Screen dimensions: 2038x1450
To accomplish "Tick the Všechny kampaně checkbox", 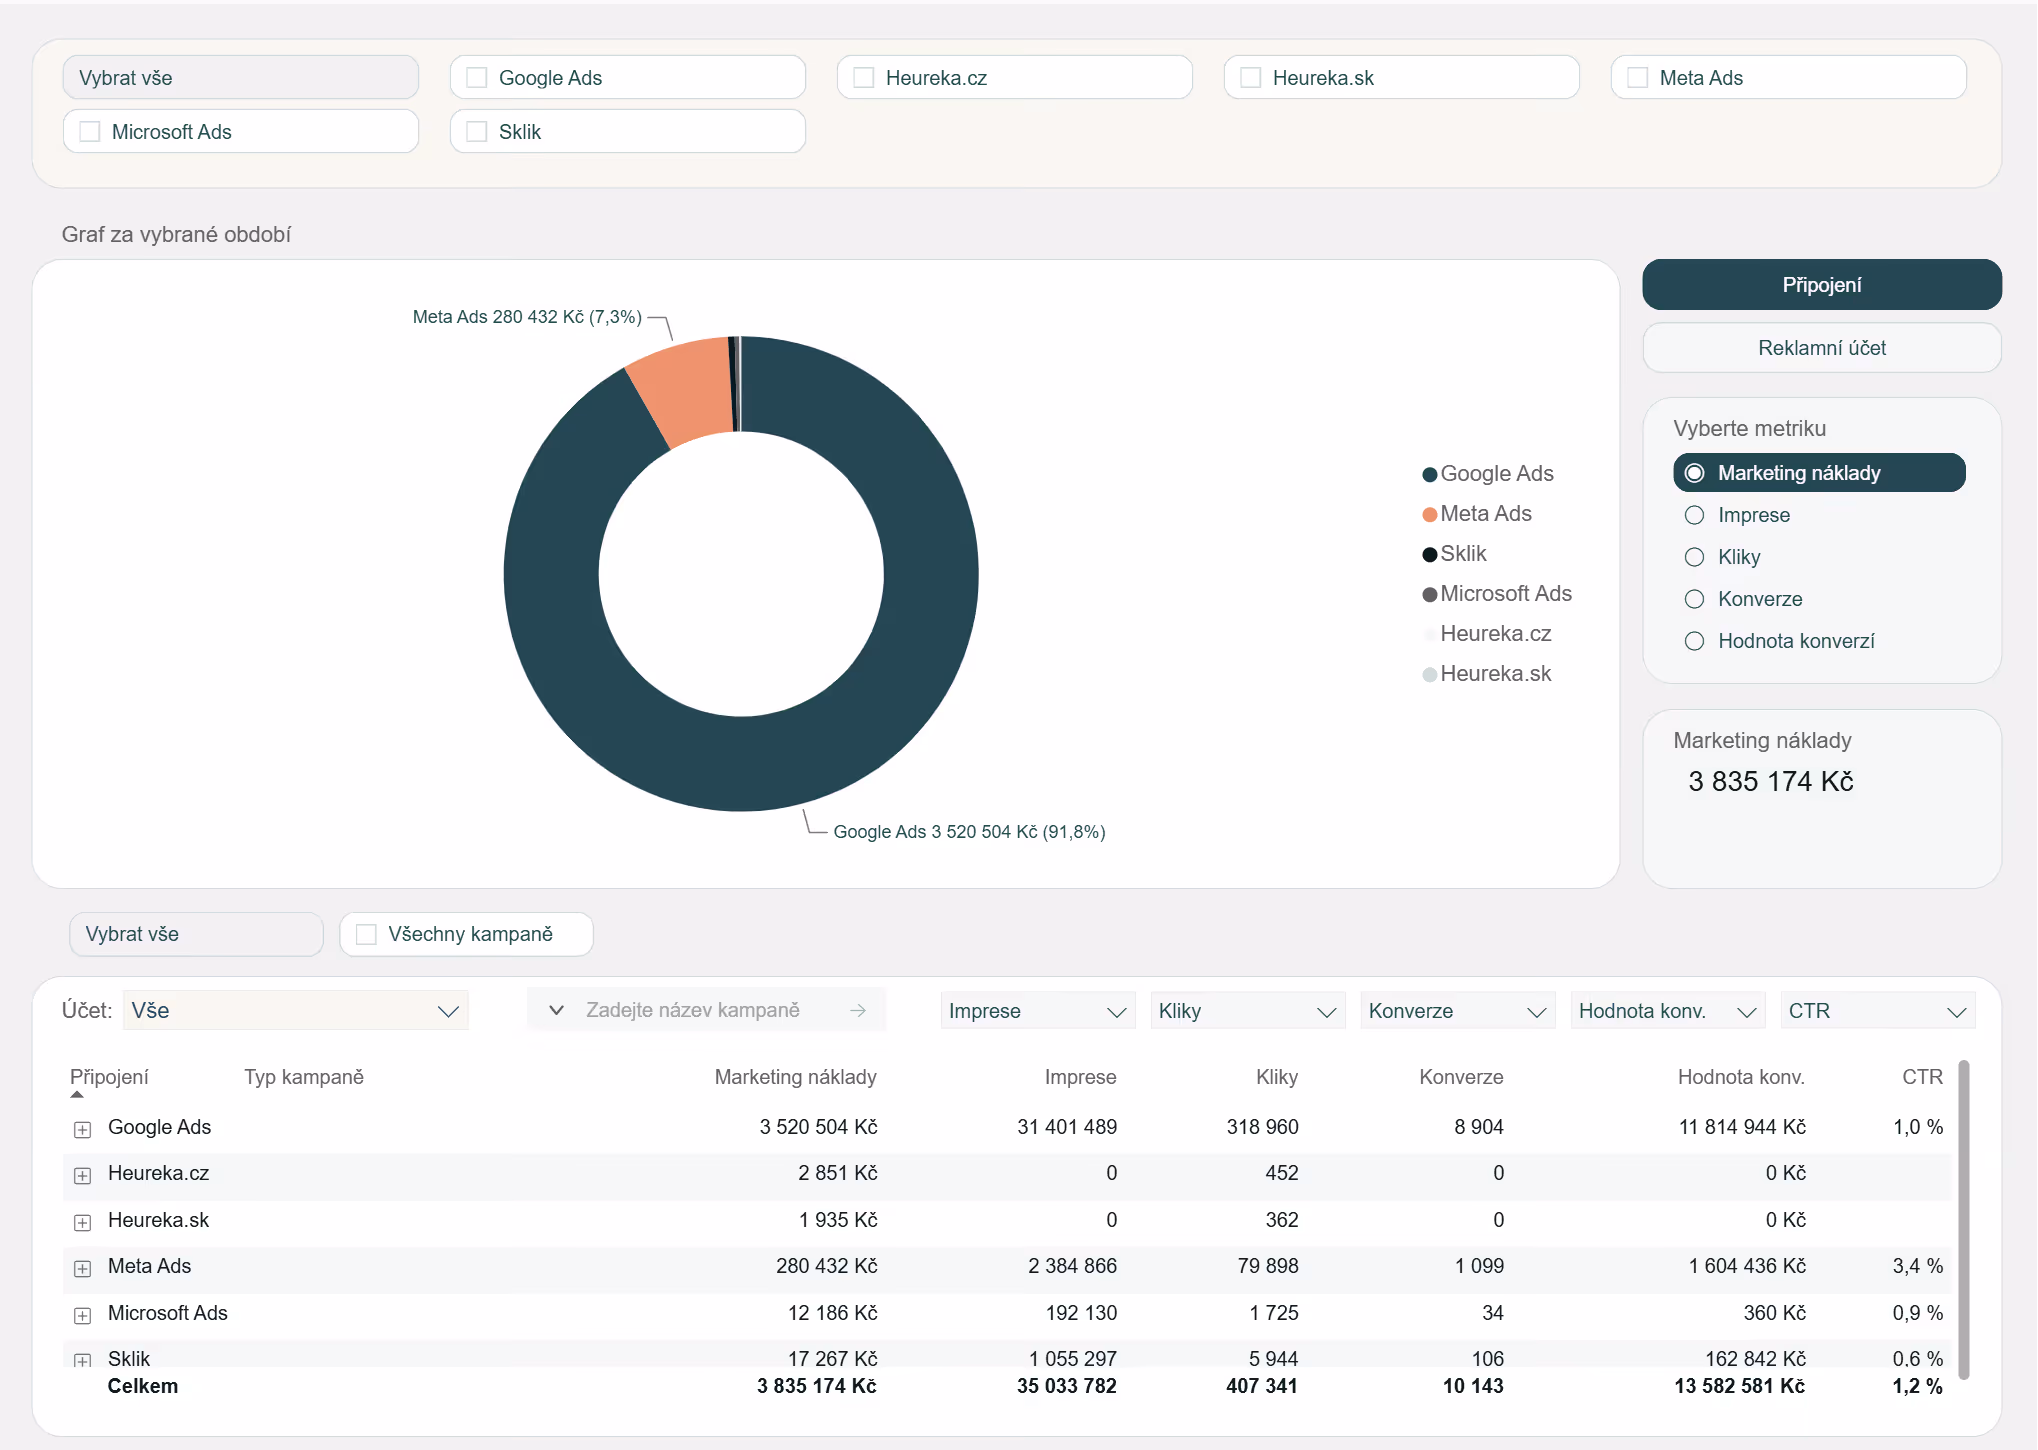I will point(367,934).
